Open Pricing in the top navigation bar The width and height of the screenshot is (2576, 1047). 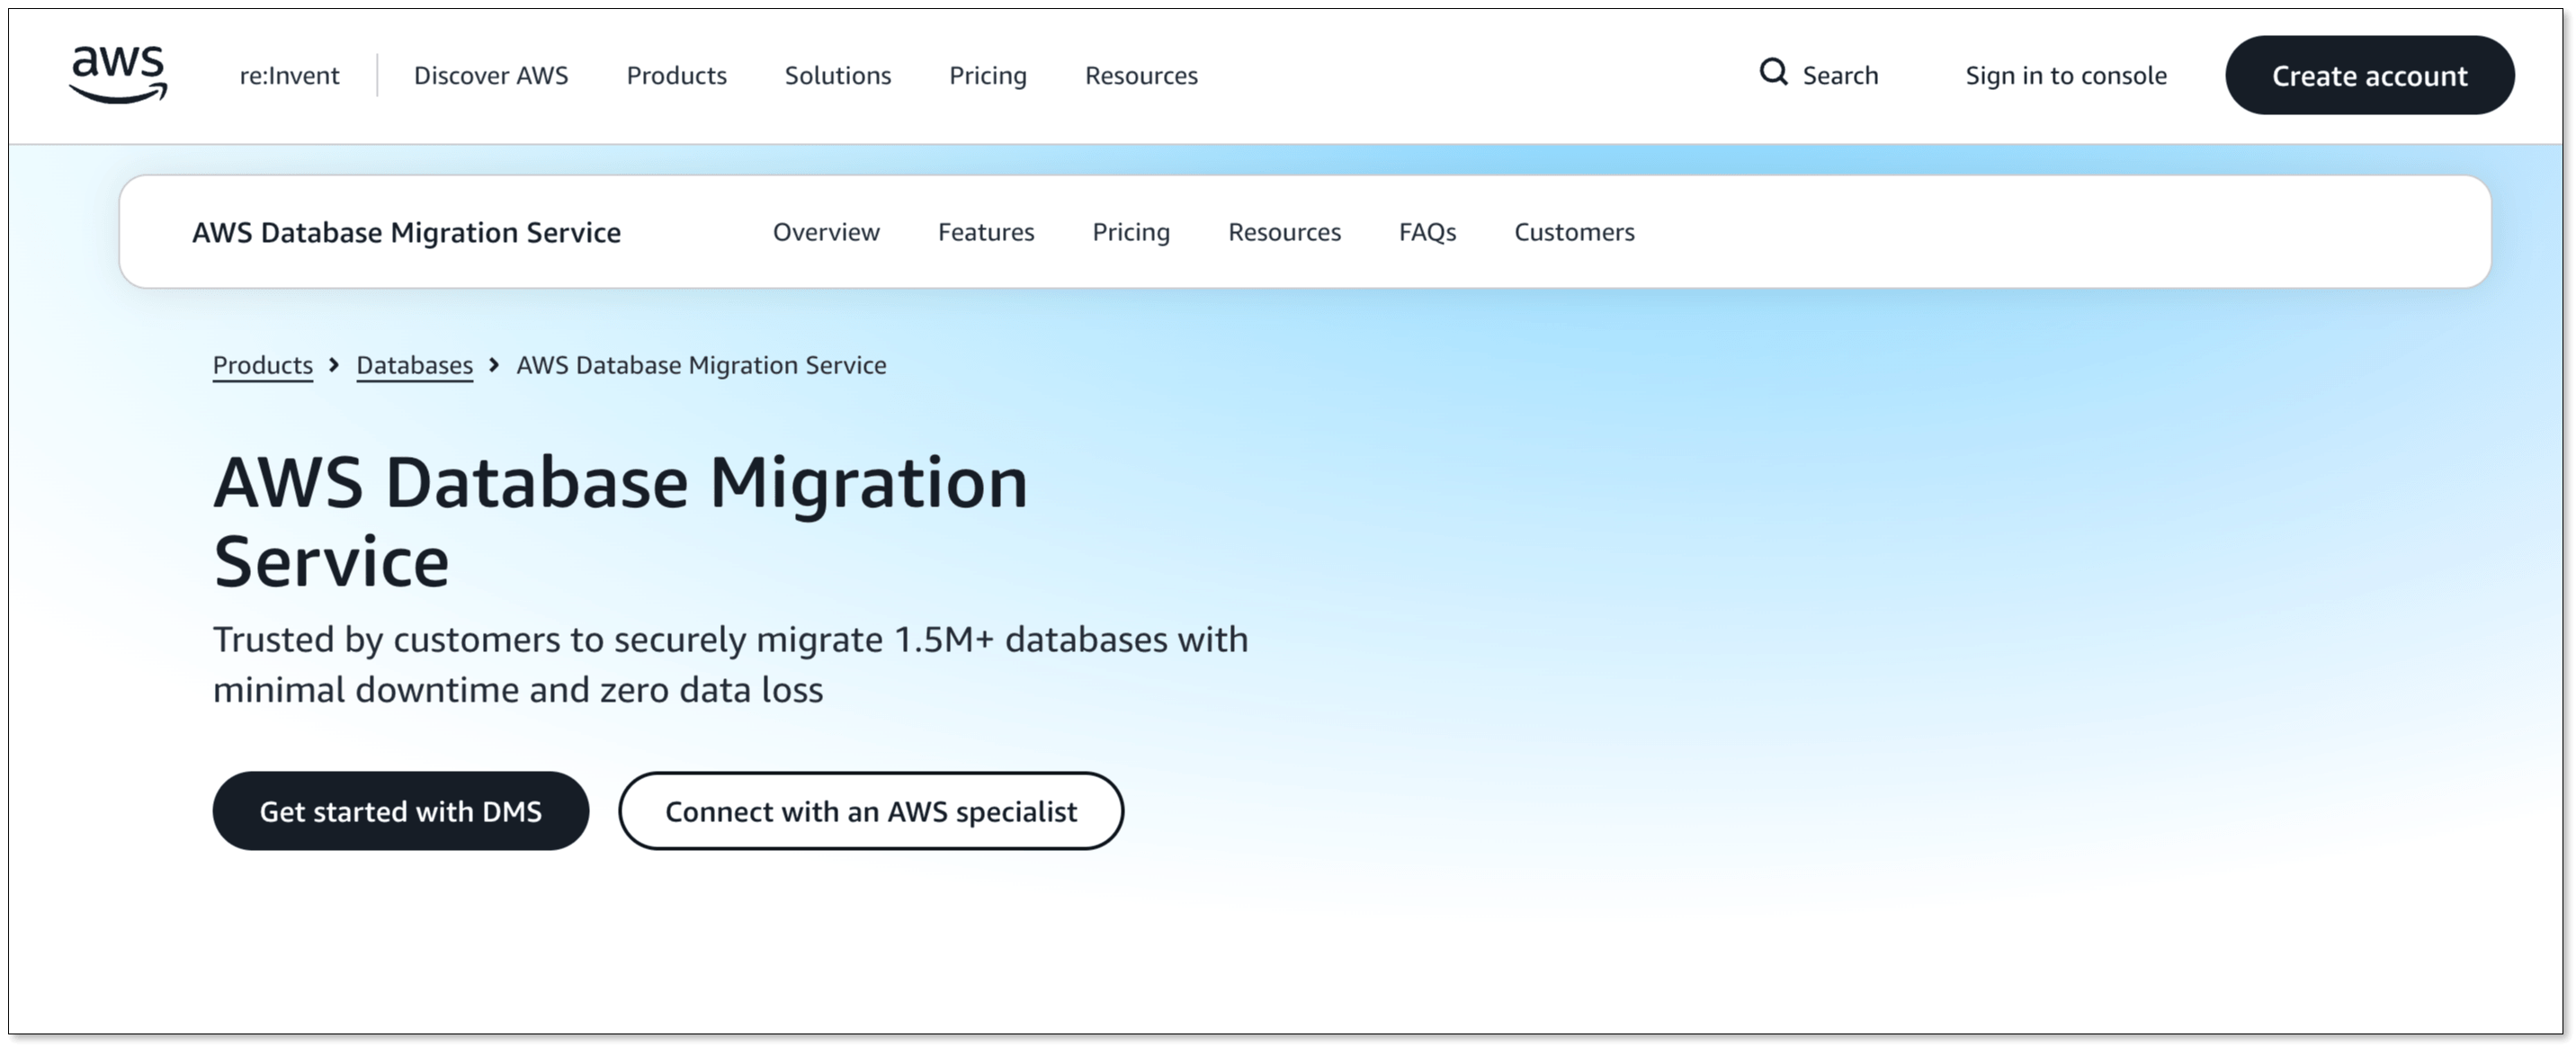pos(988,76)
